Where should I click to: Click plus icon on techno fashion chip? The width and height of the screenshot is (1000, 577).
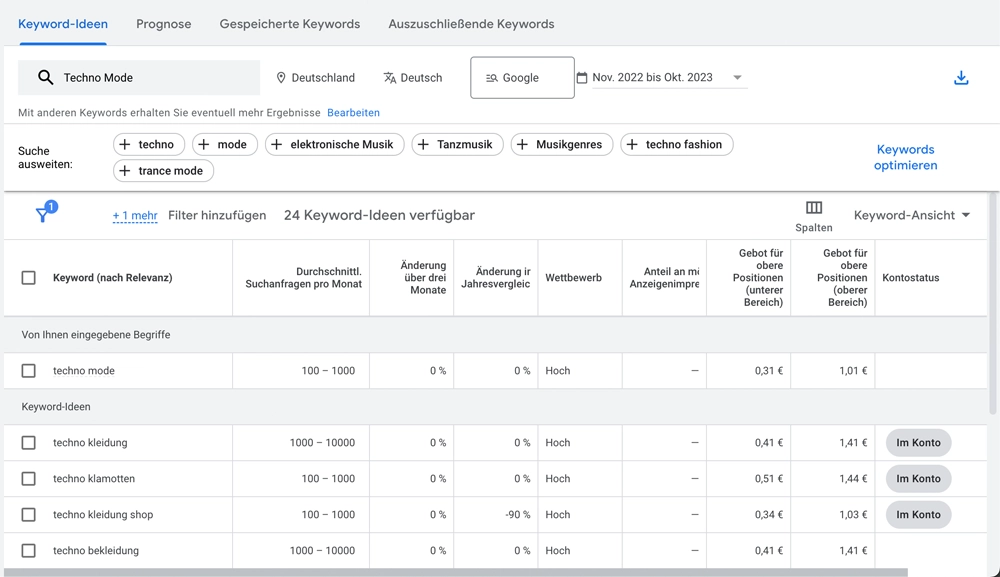point(632,145)
